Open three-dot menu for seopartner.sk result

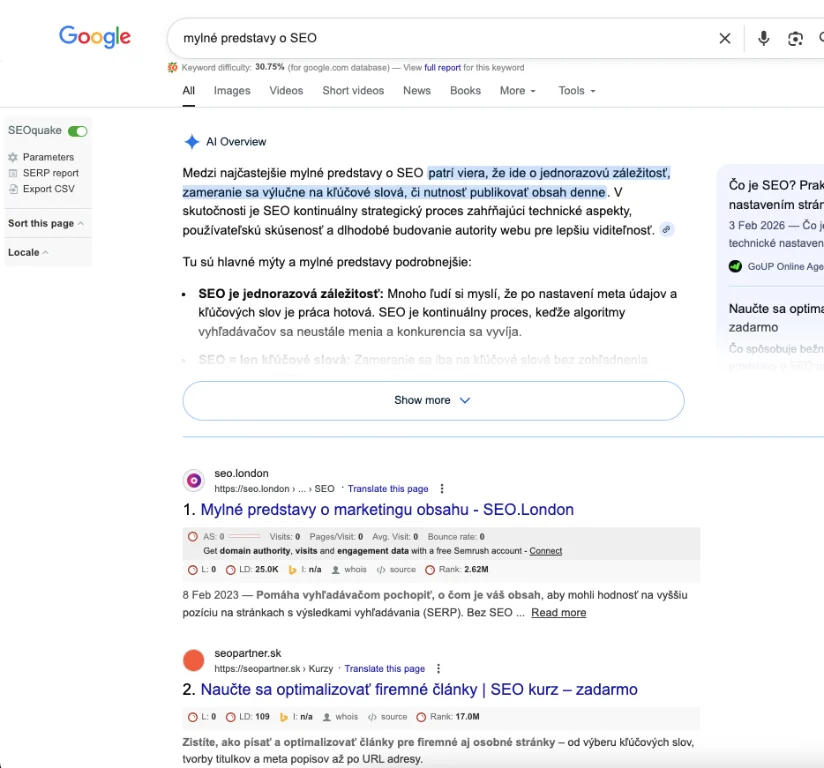[x=439, y=669]
